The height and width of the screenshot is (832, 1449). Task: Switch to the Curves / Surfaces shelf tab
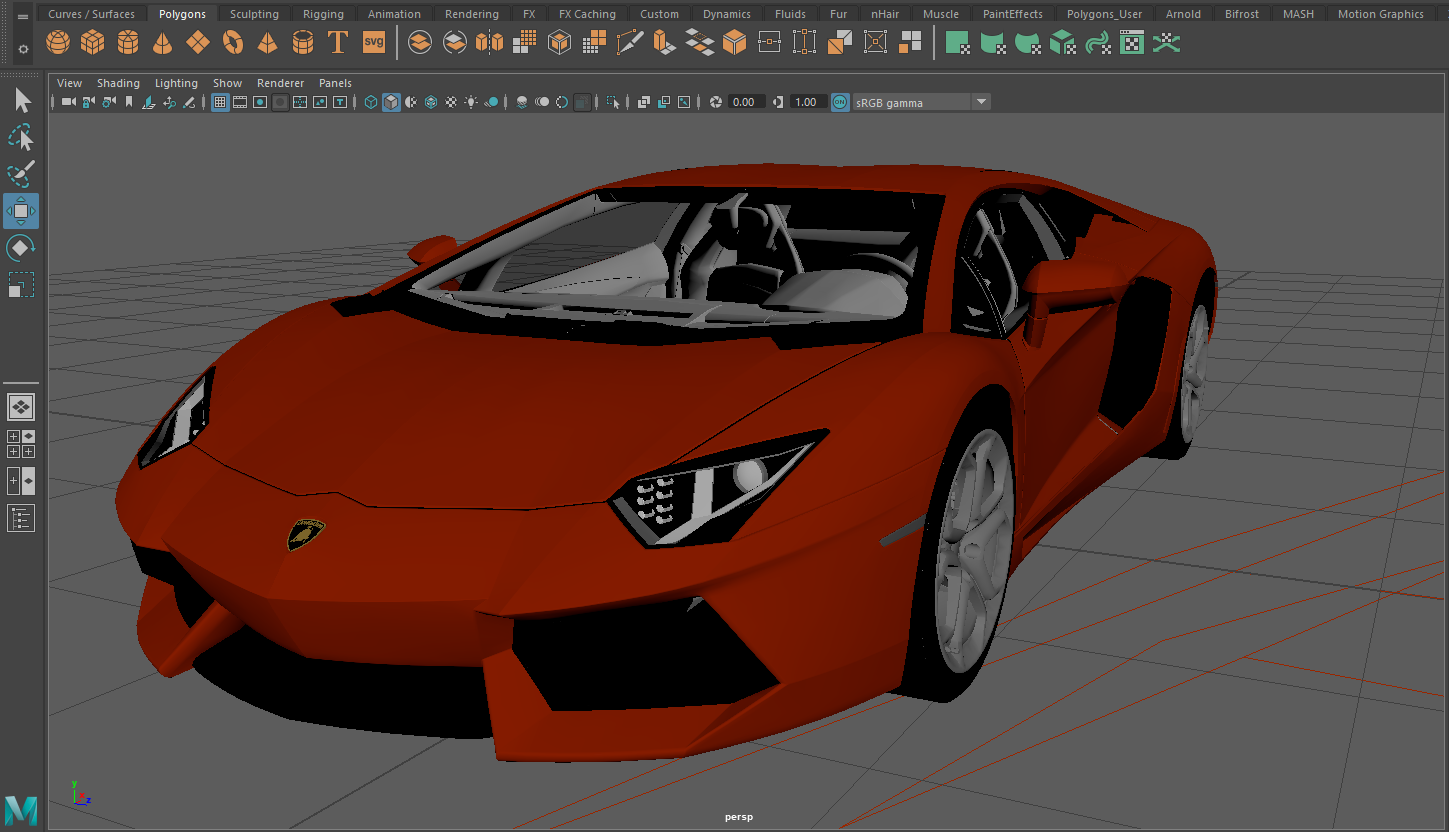pos(91,14)
